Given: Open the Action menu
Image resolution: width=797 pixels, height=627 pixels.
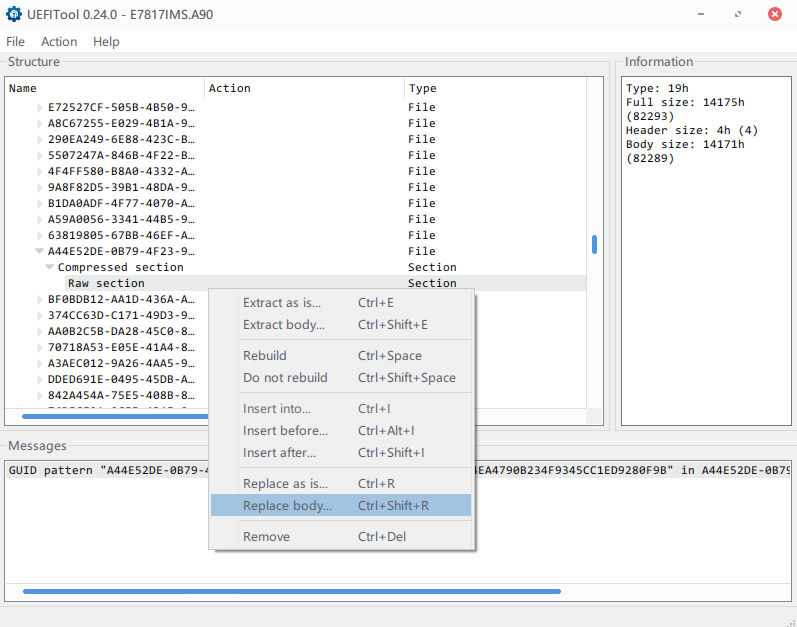Looking at the screenshot, I should [x=59, y=42].
